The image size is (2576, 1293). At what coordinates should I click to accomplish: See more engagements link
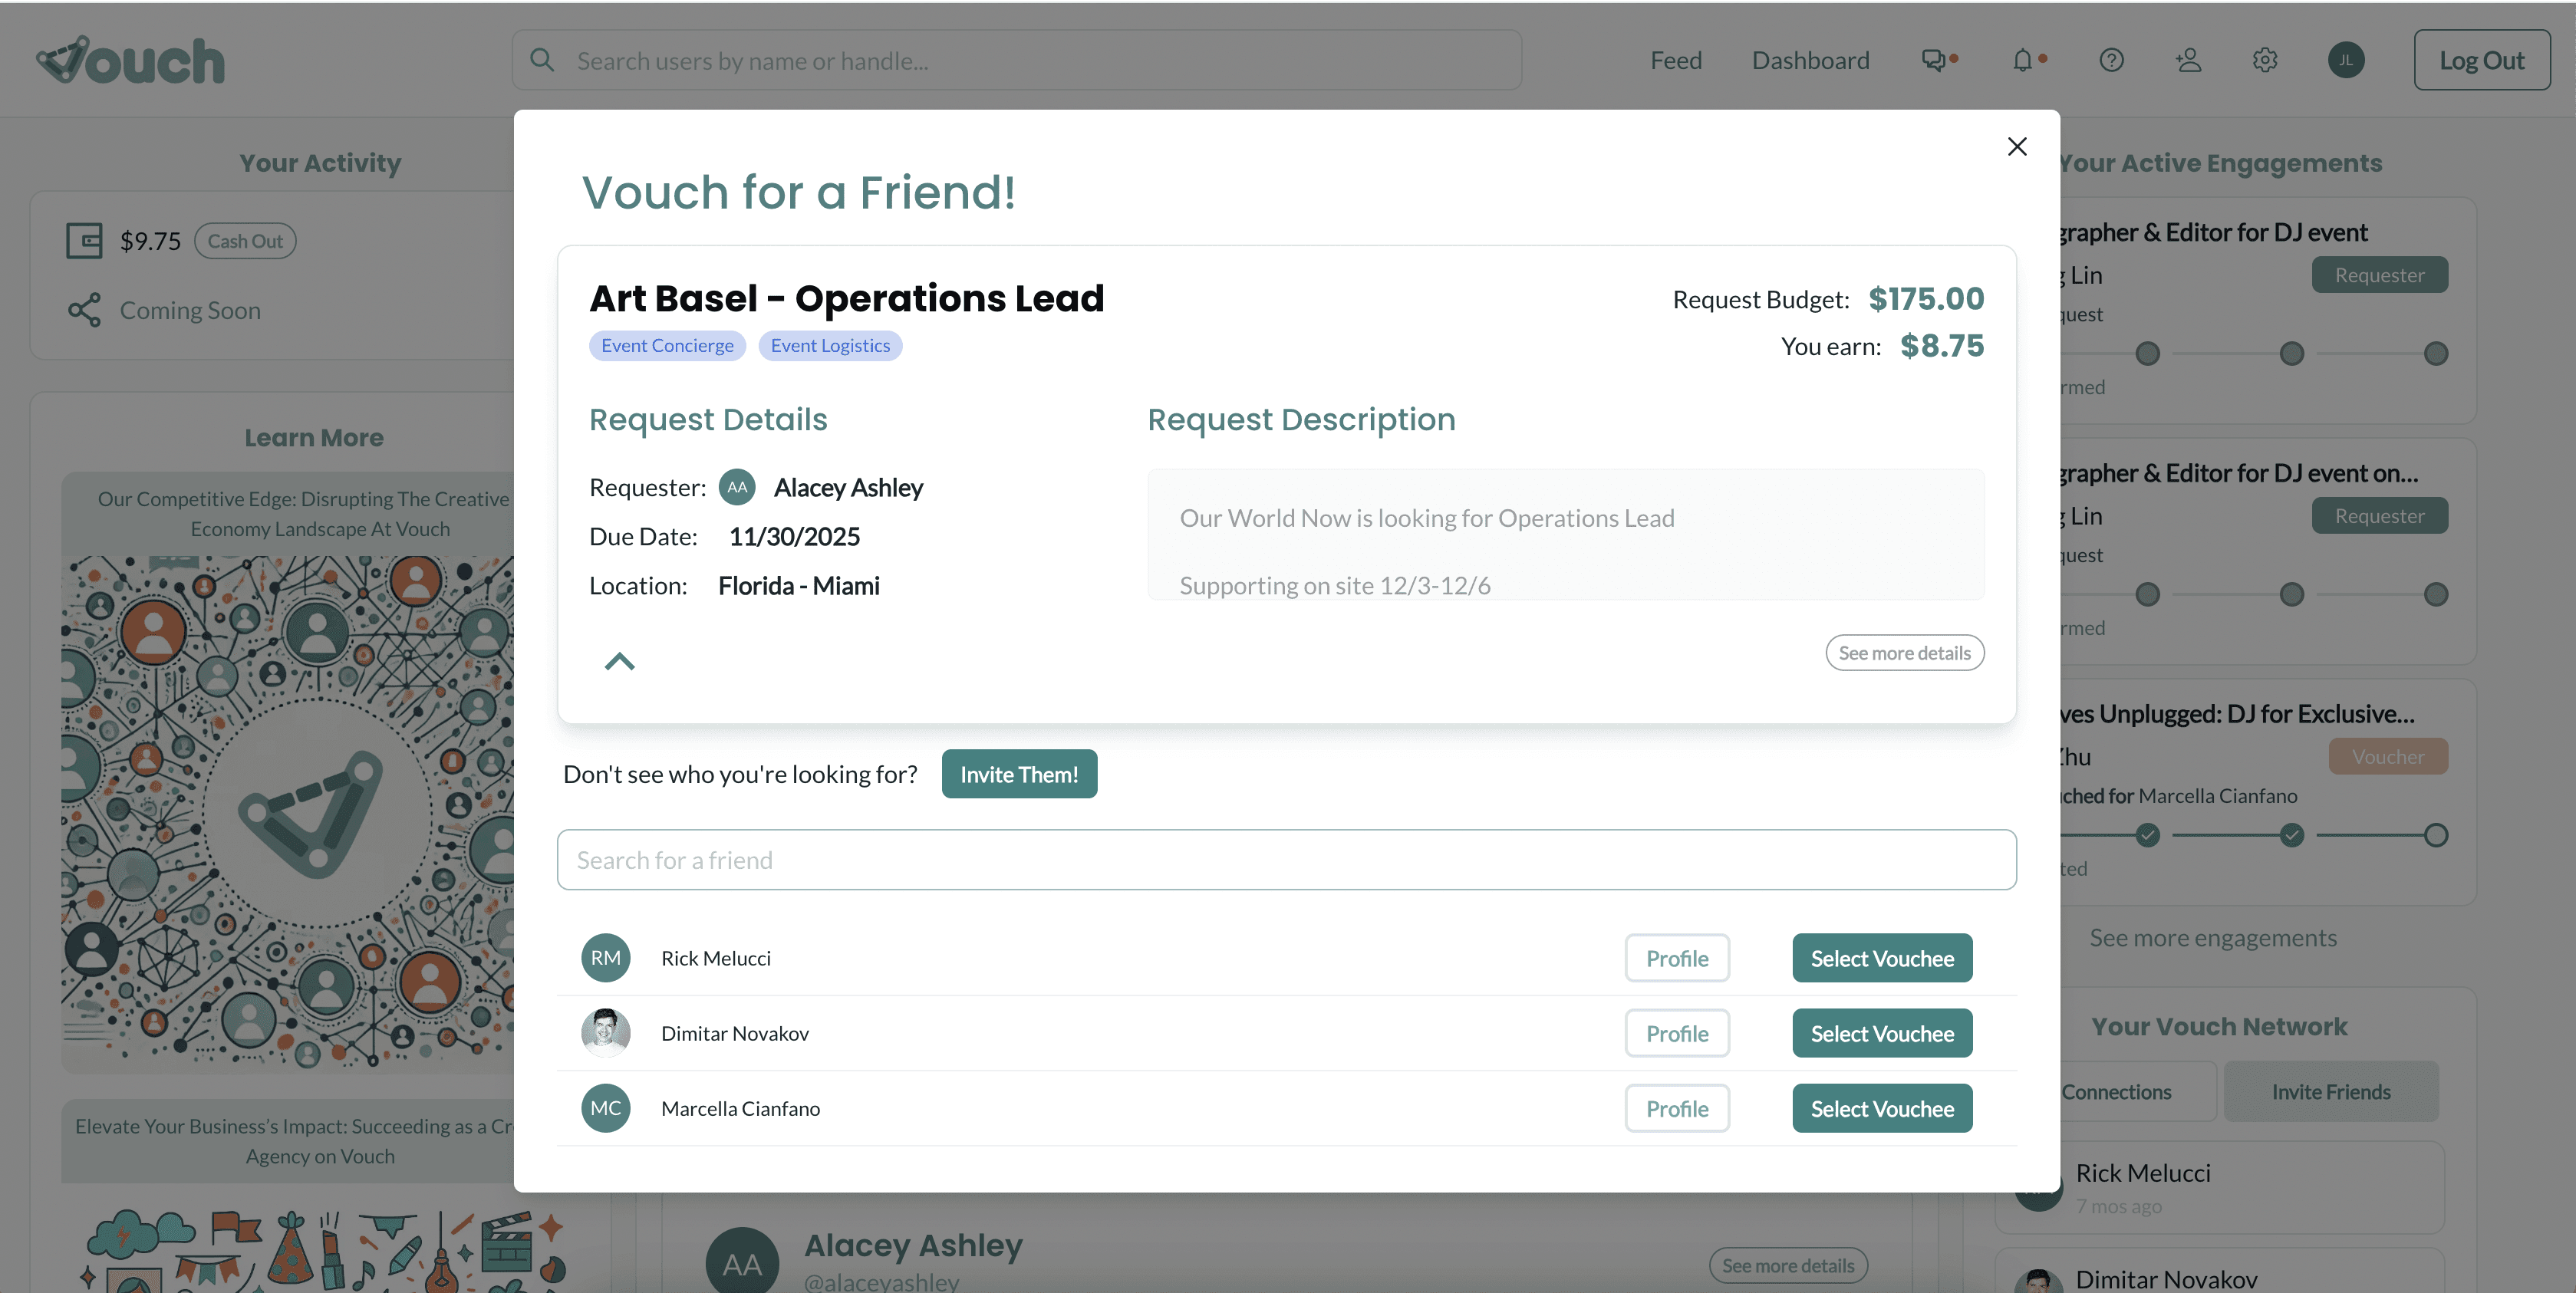click(2212, 938)
